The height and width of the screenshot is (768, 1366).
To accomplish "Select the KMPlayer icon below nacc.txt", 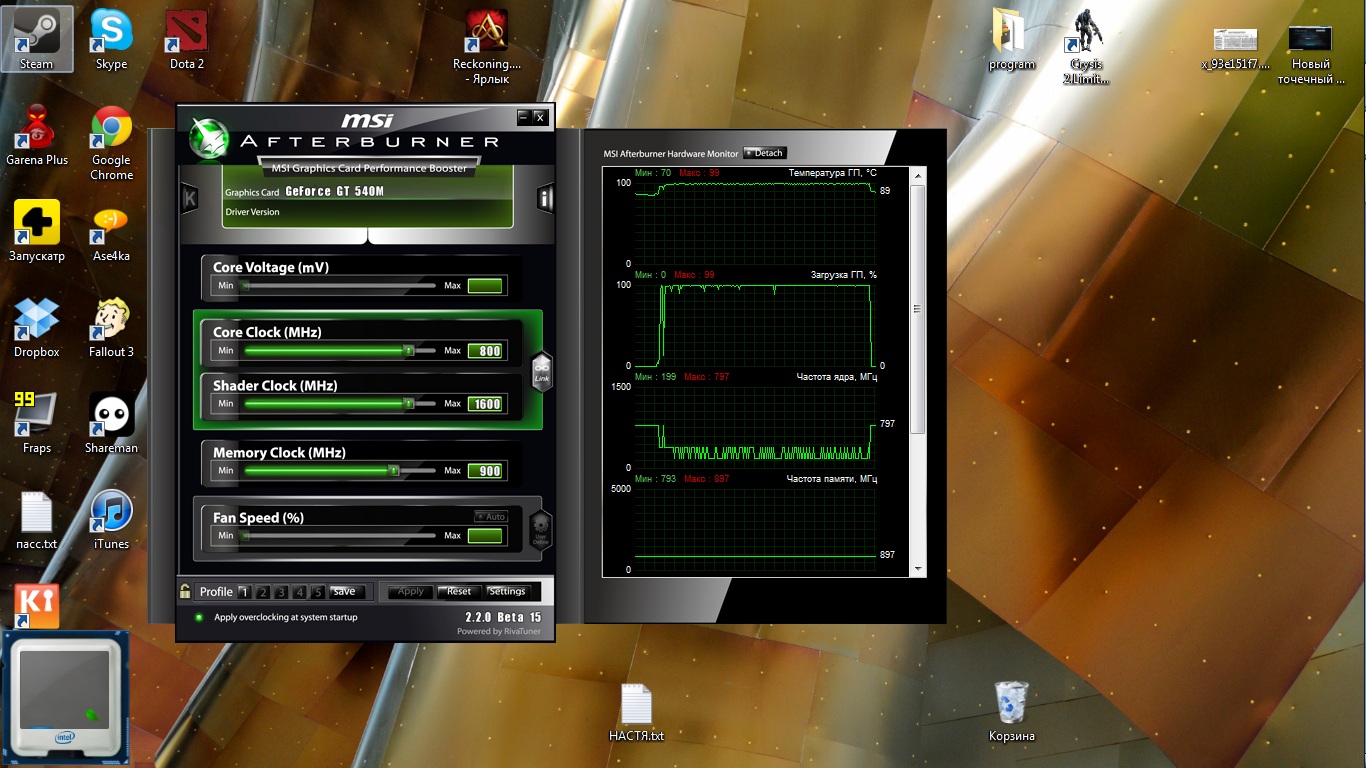I will [x=37, y=606].
